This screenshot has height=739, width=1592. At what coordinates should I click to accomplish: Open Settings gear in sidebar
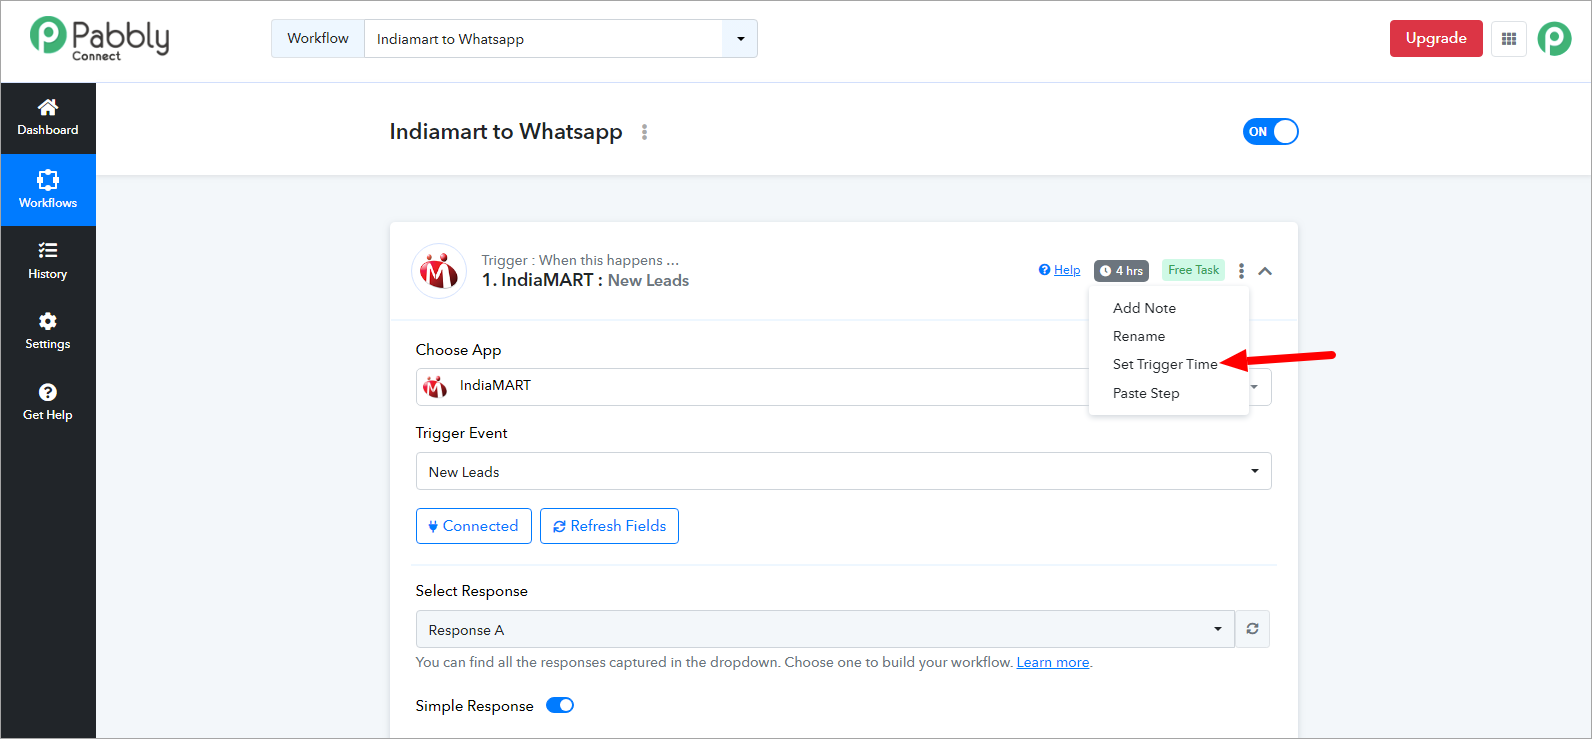click(x=48, y=321)
